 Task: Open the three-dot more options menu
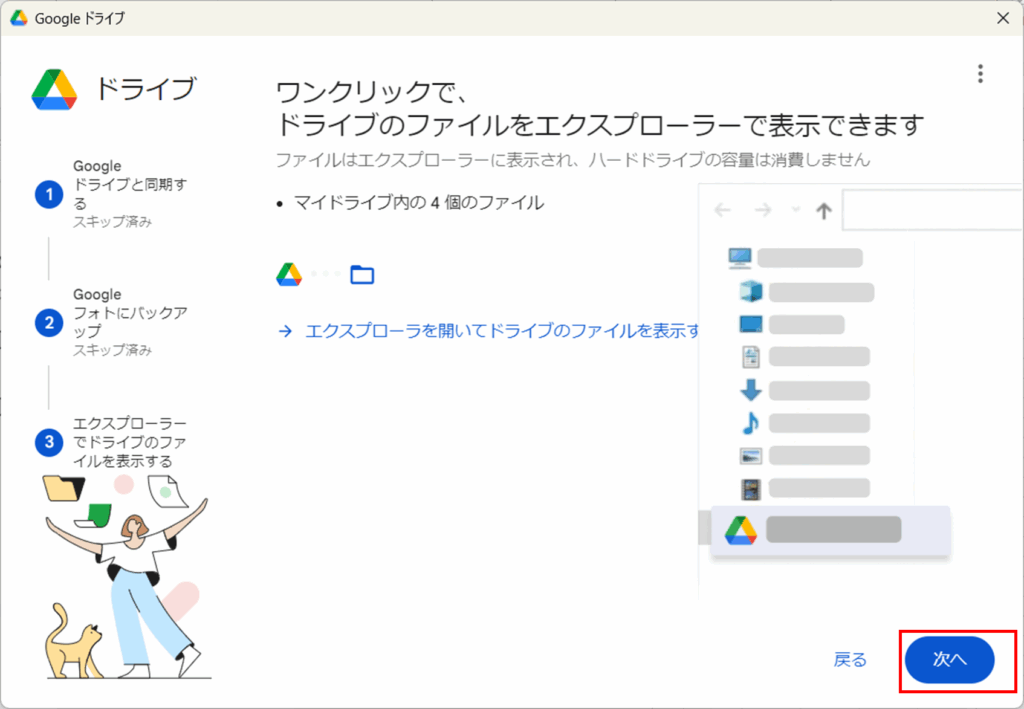980,74
